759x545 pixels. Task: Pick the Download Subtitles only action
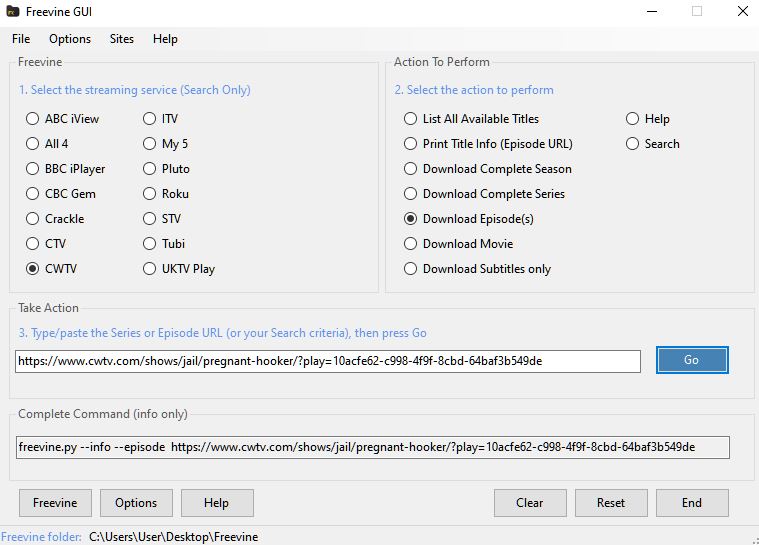[411, 269]
